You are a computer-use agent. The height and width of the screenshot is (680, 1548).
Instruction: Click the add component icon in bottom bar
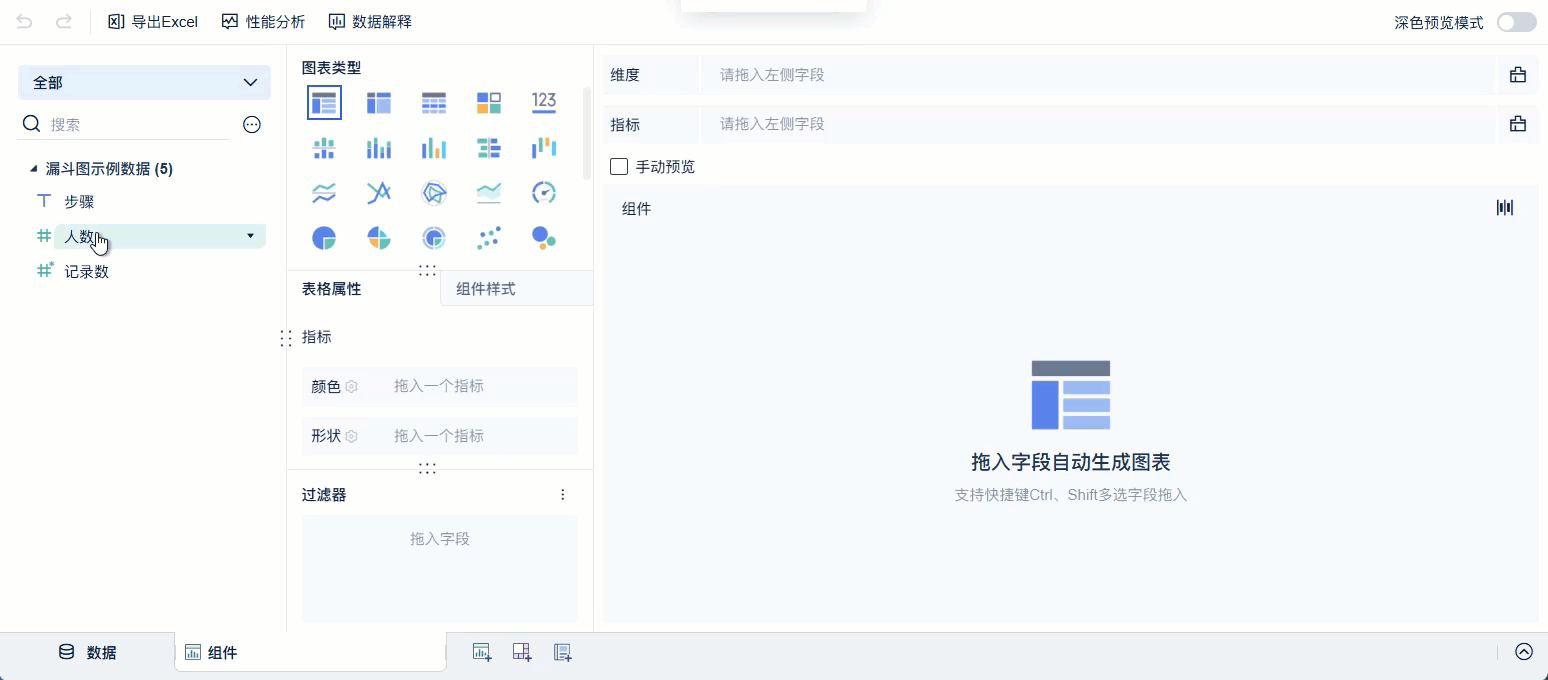coord(482,652)
